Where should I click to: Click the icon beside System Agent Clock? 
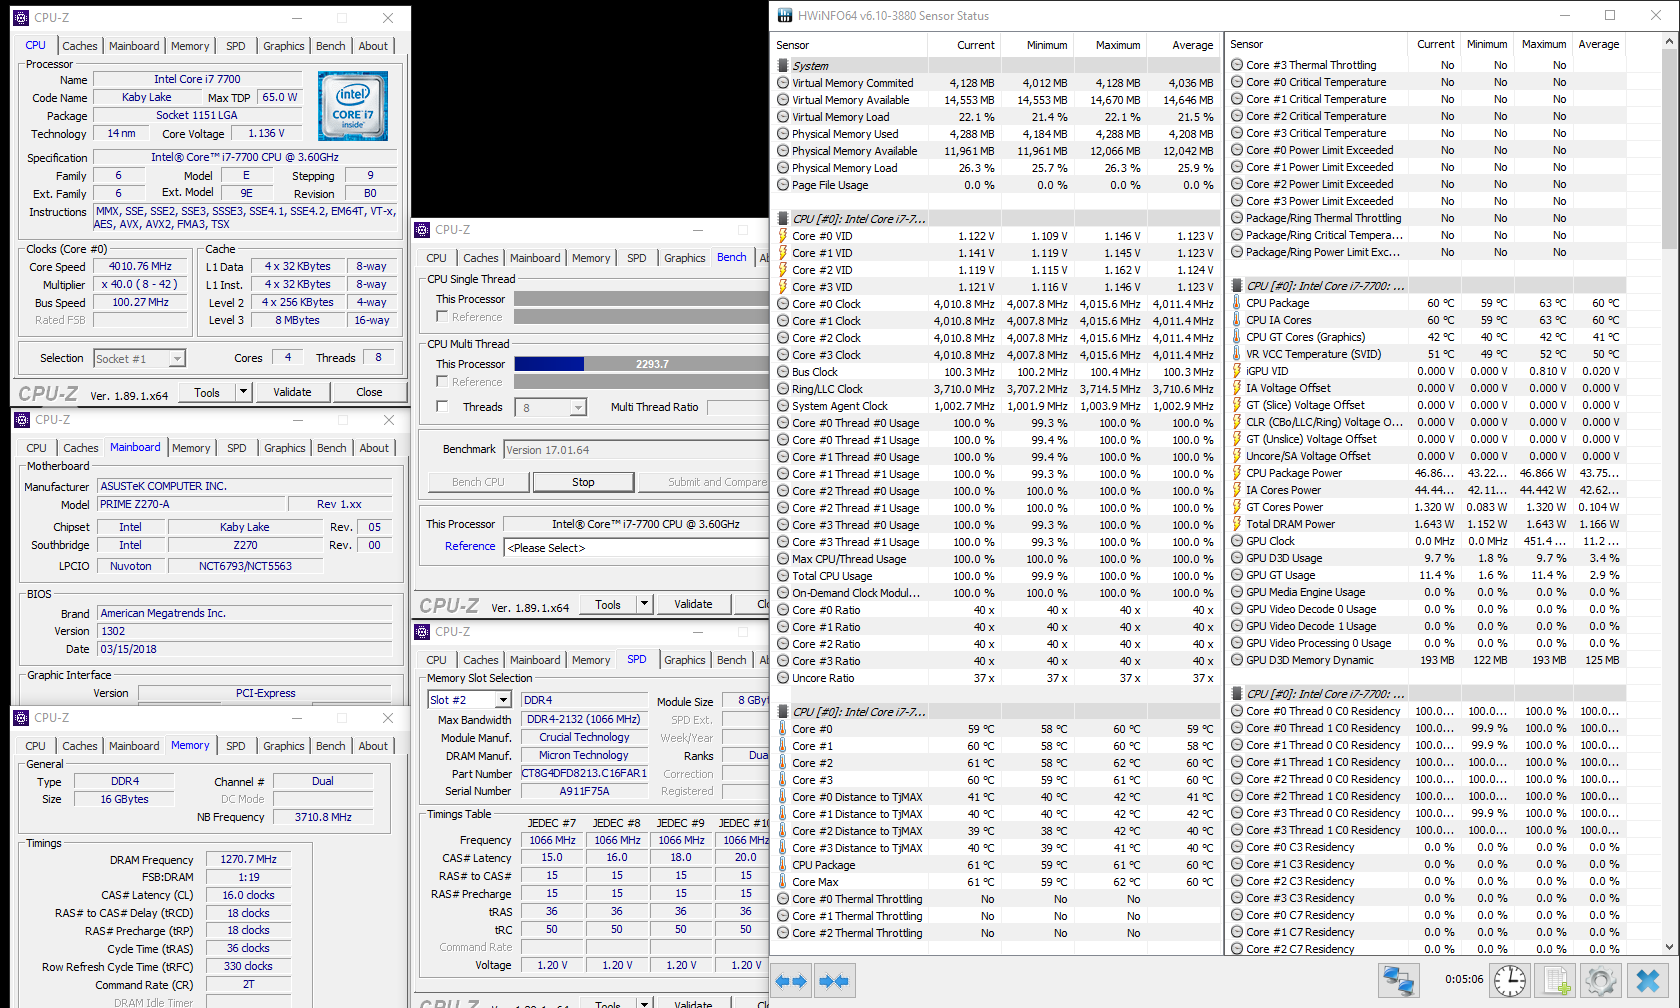pos(783,406)
